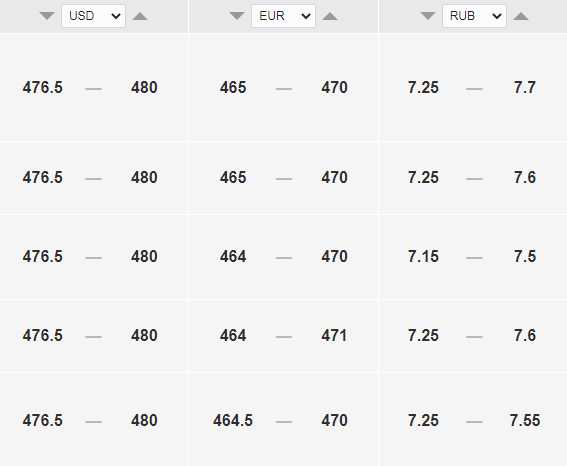567x466 pixels.
Task: Sort RUB column ascending with up arrow
Action: coord(521,16)
